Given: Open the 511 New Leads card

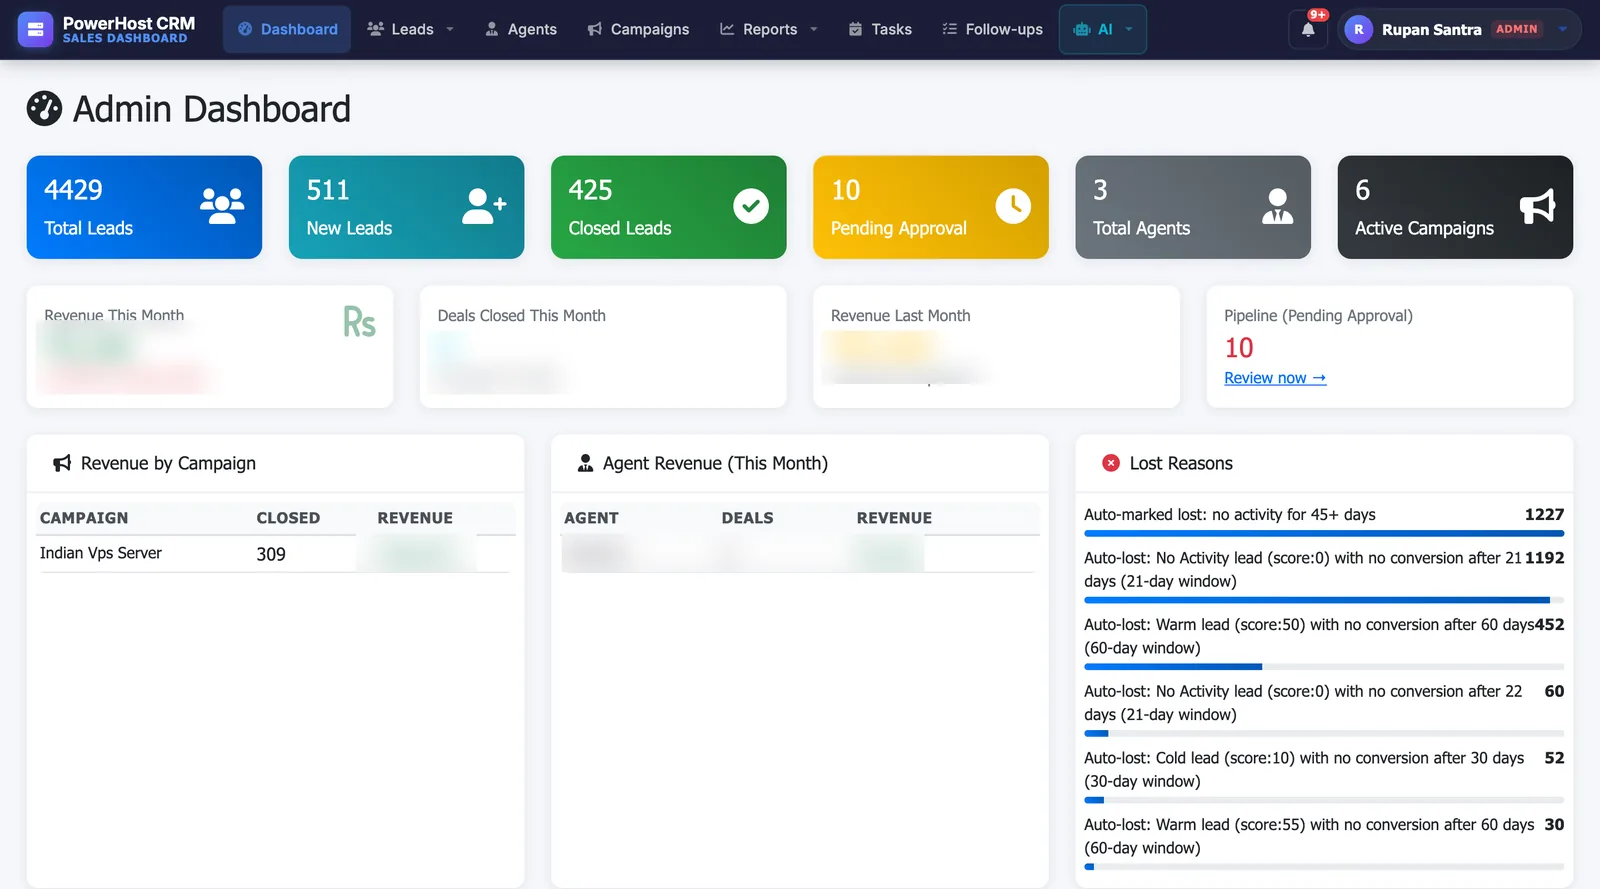Looking at the screenshot, I should coord(406,207).
